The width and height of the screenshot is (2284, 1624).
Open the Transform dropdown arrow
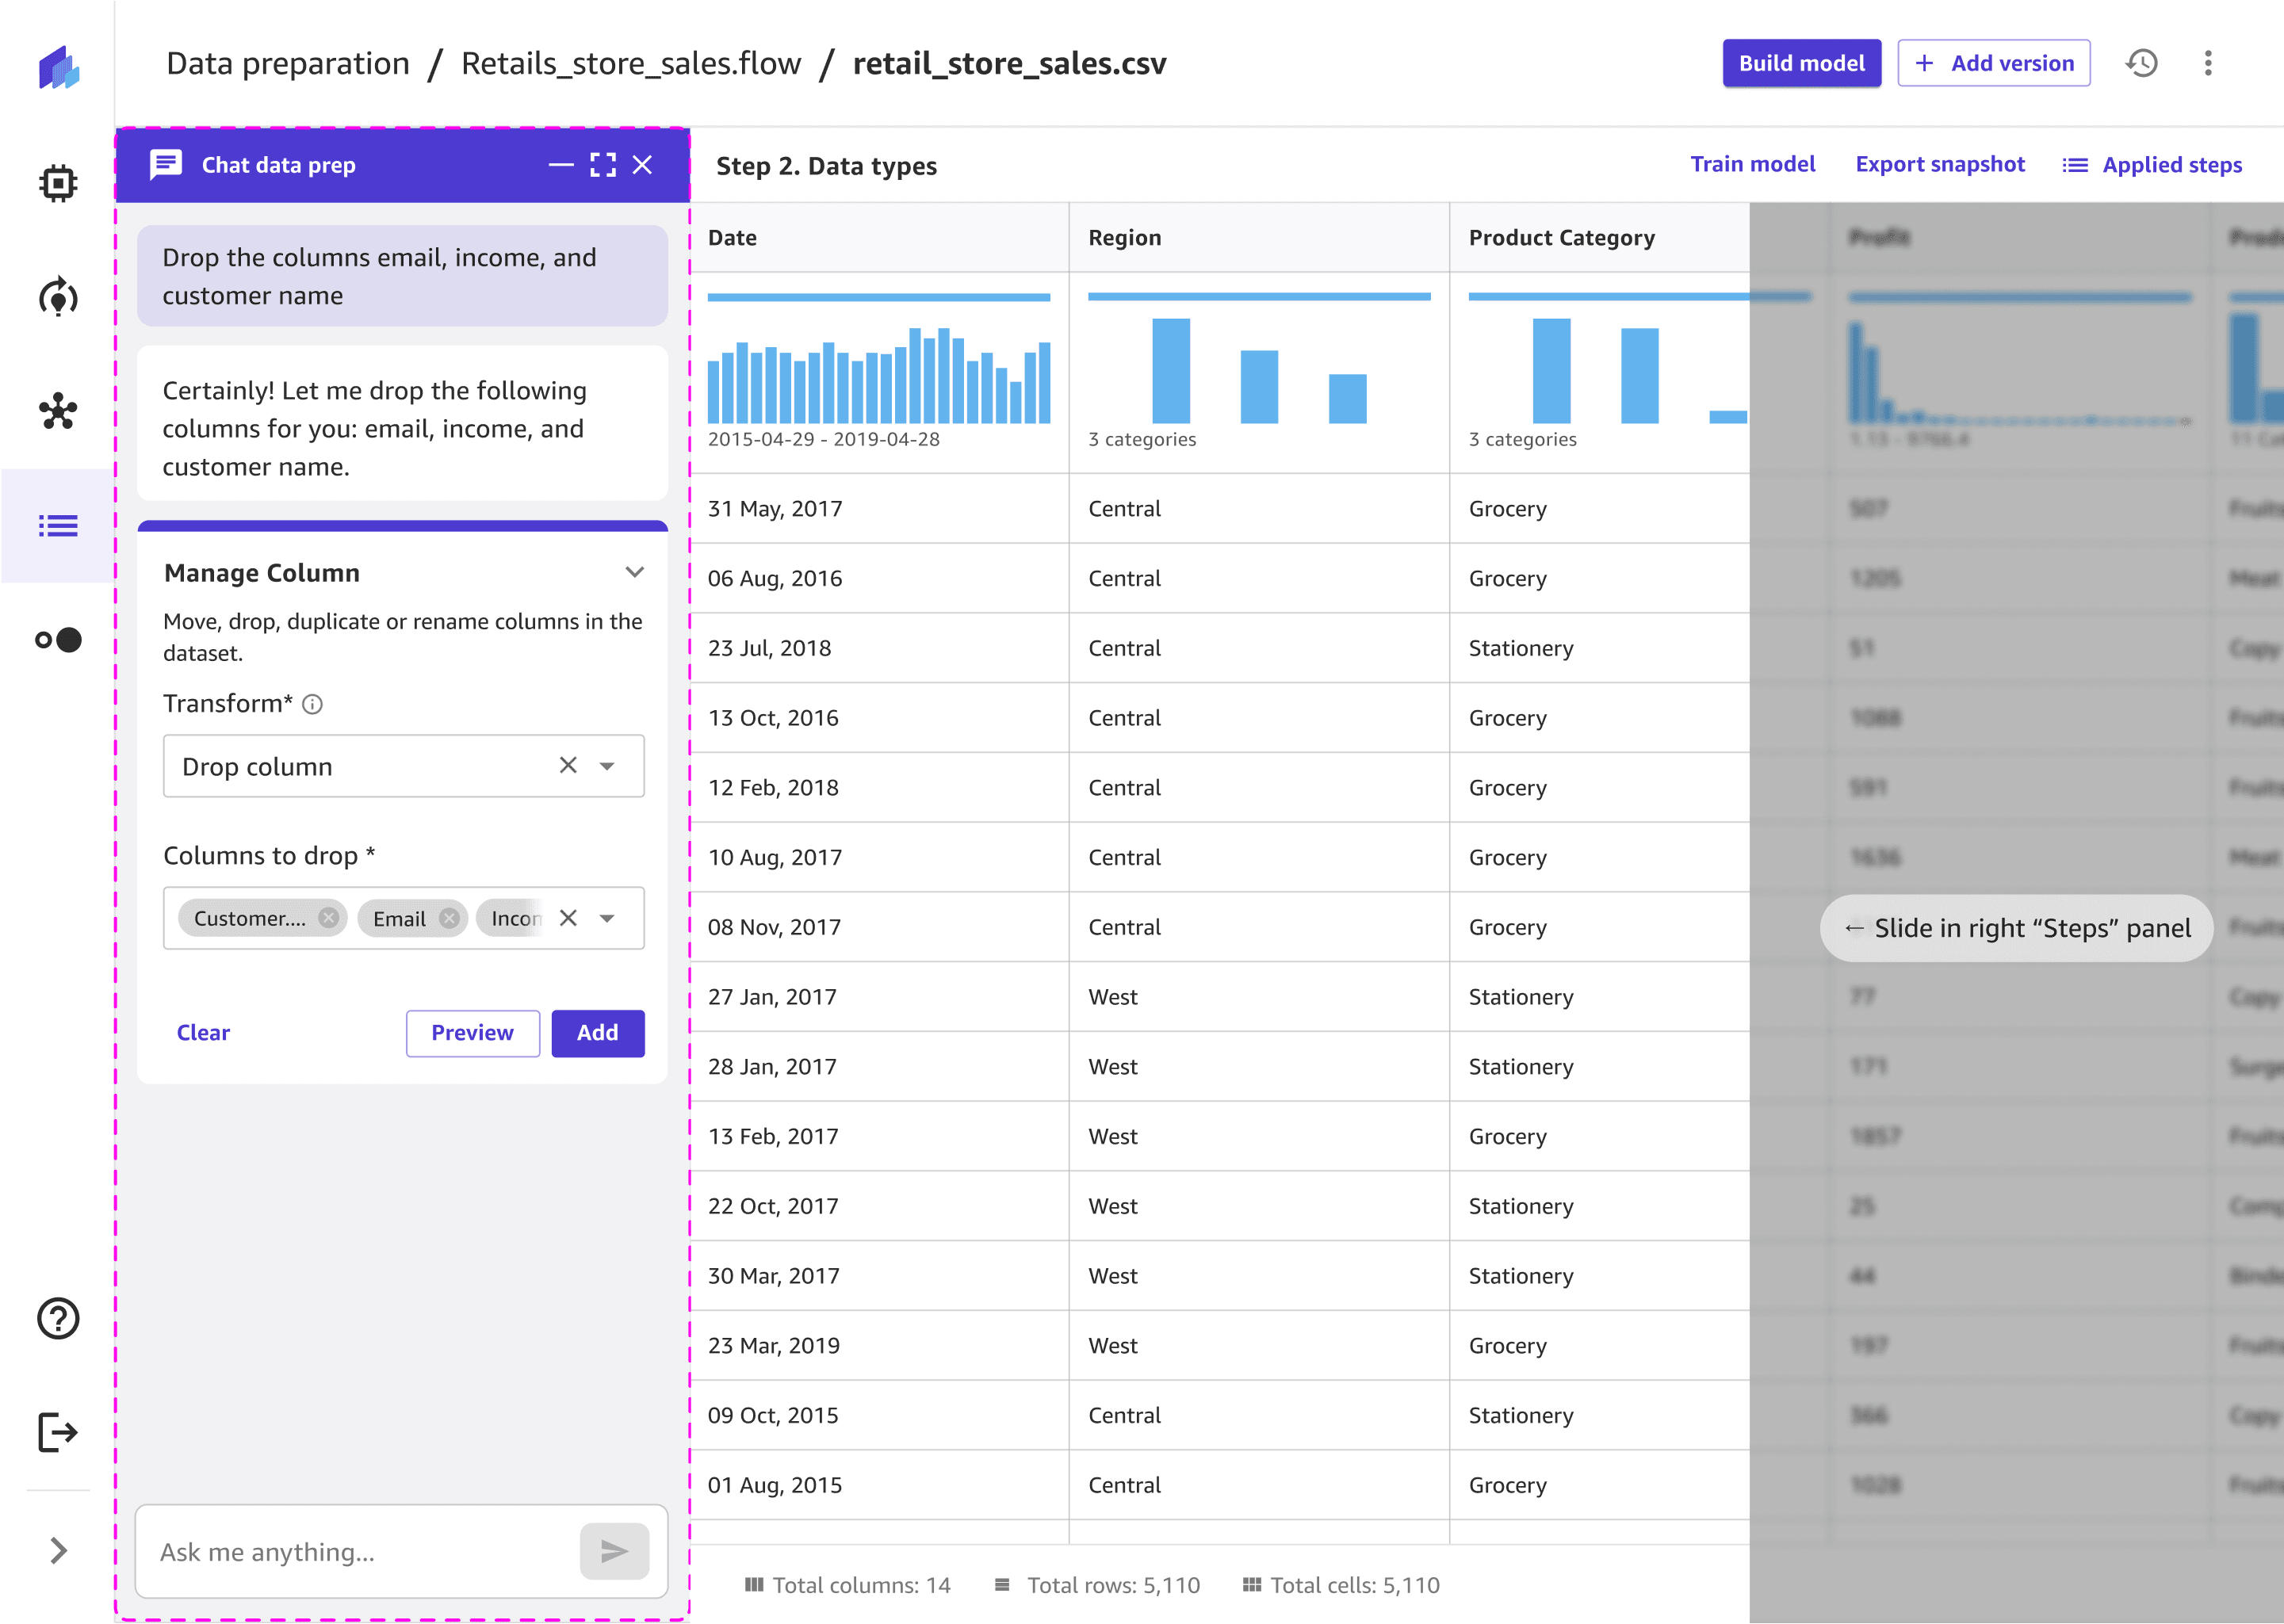pos(607,767)
